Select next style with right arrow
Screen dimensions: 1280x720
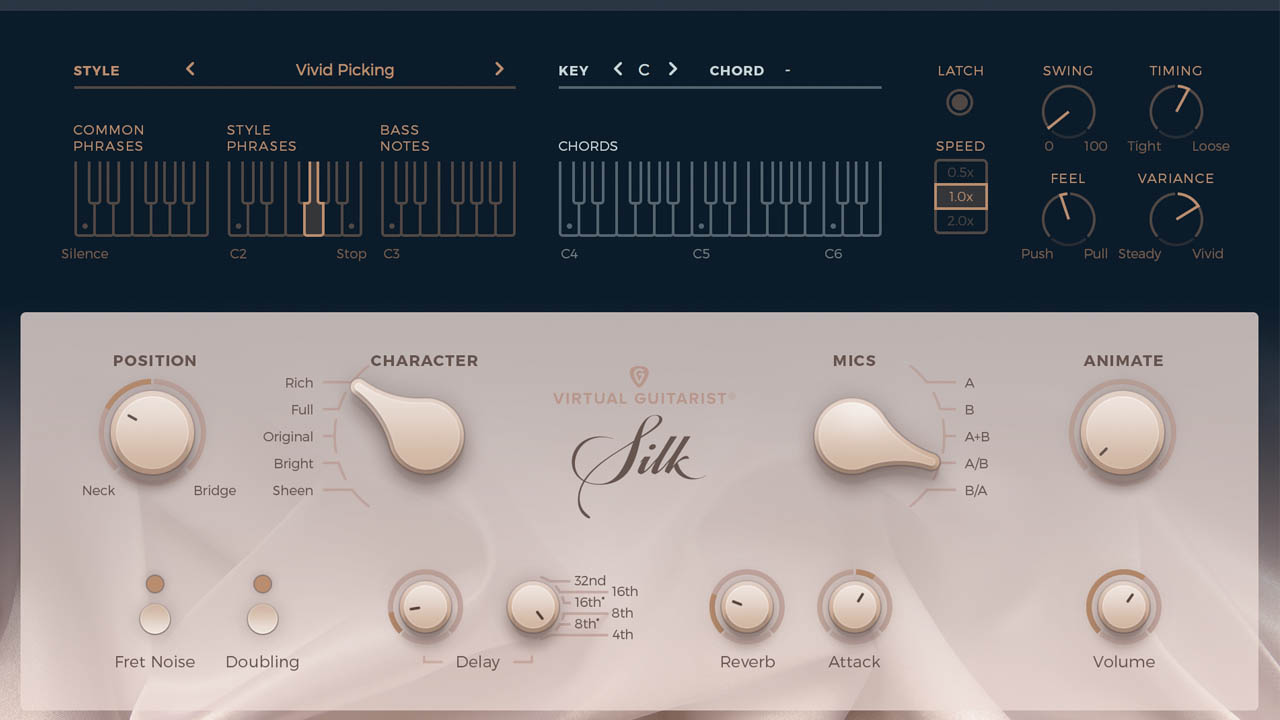click(x=499, y=69)
